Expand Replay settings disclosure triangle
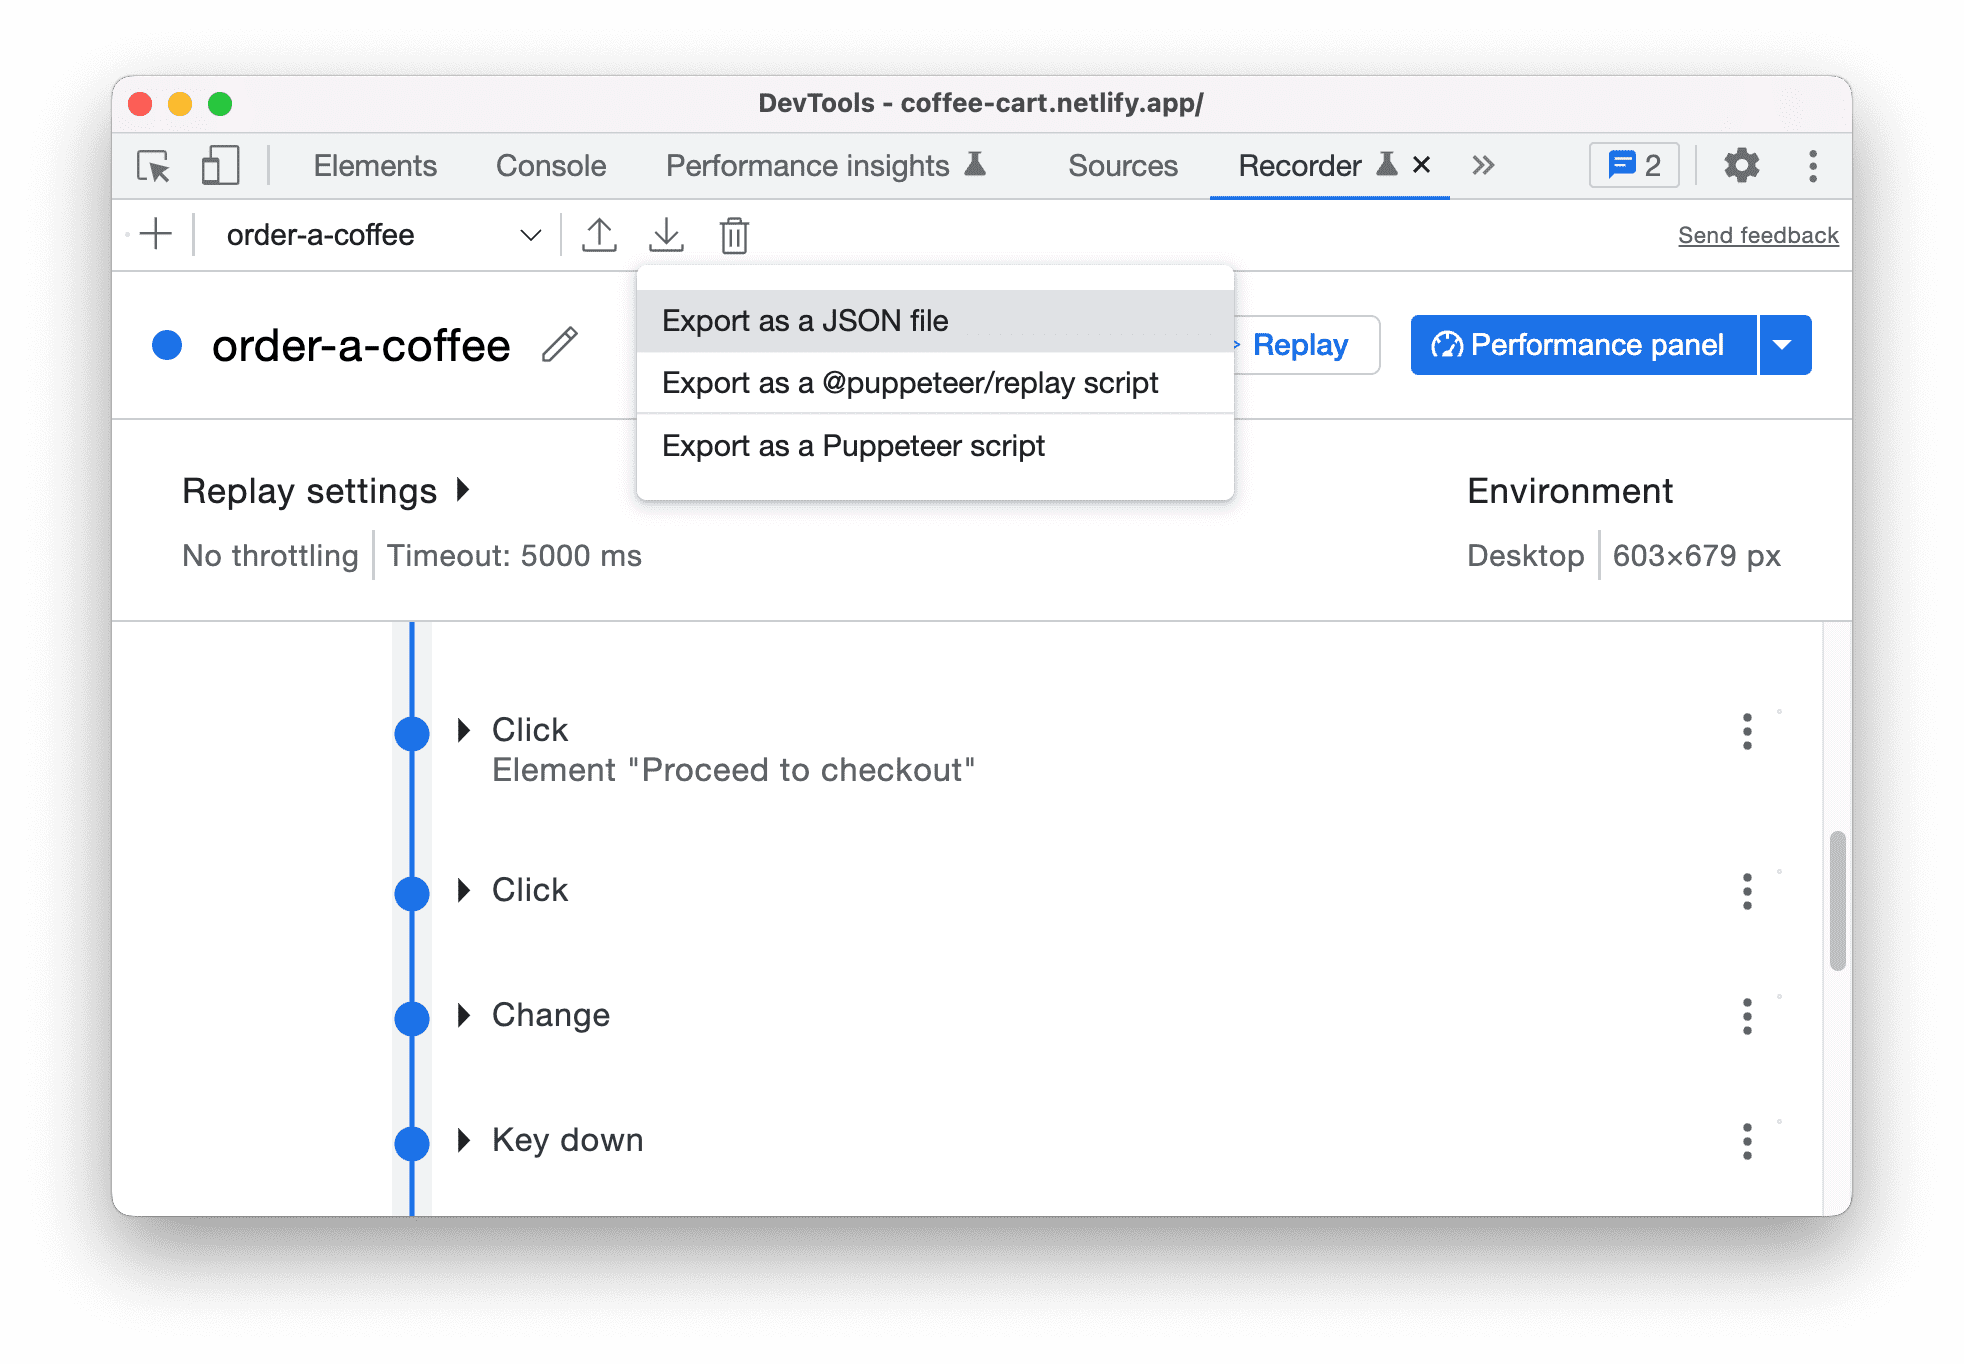The height and width of the screenshot is (1364, 1964). coord(467,489)
